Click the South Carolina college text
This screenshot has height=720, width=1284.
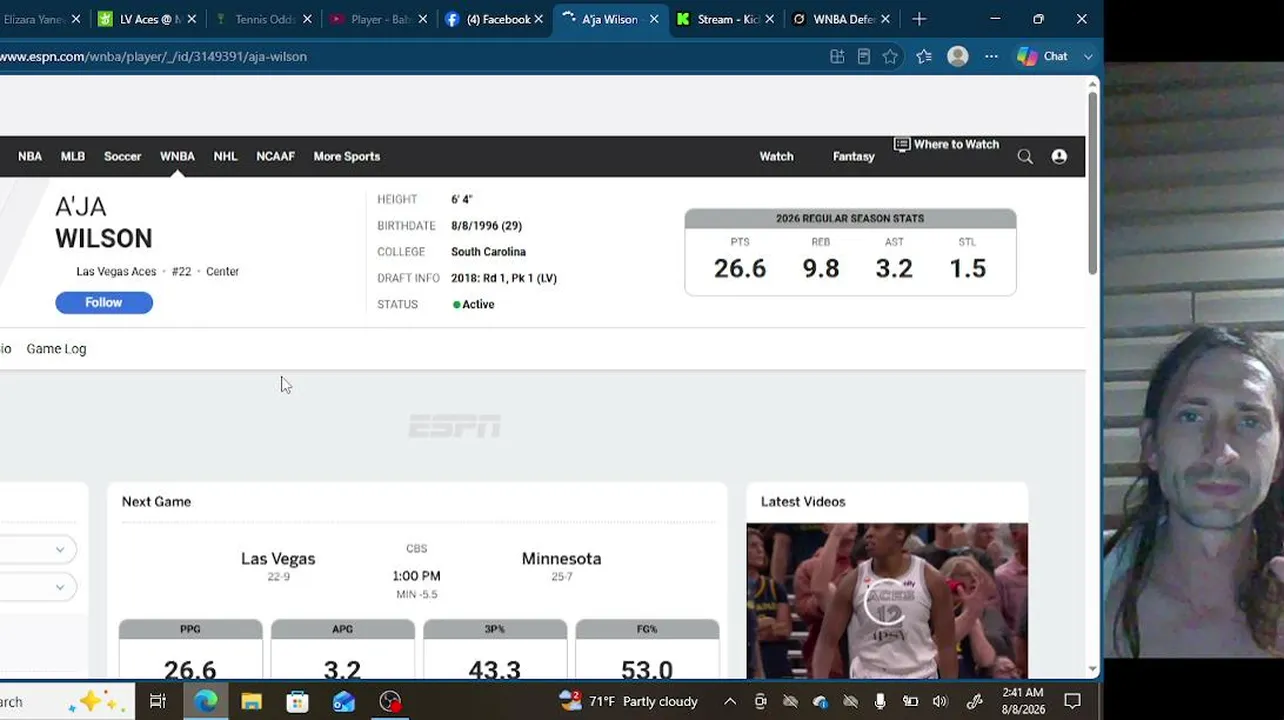pos(488,252)
